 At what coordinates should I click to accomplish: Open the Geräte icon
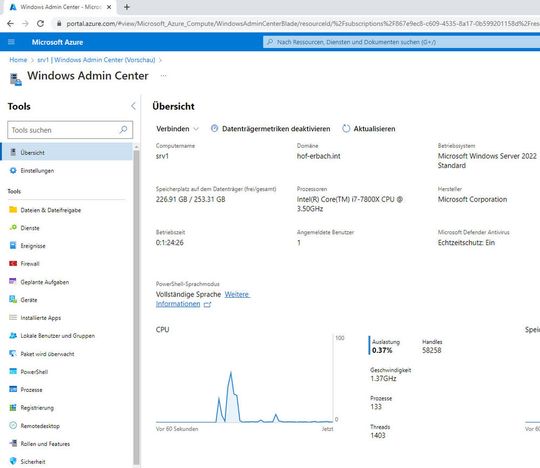[x=13, y=300]
